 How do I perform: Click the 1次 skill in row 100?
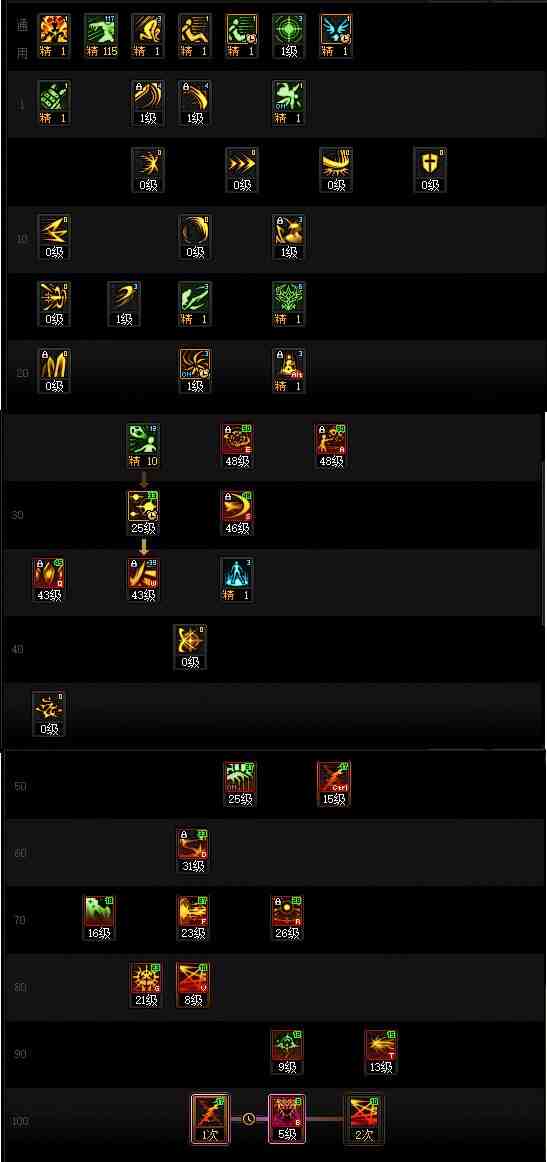210,1119
